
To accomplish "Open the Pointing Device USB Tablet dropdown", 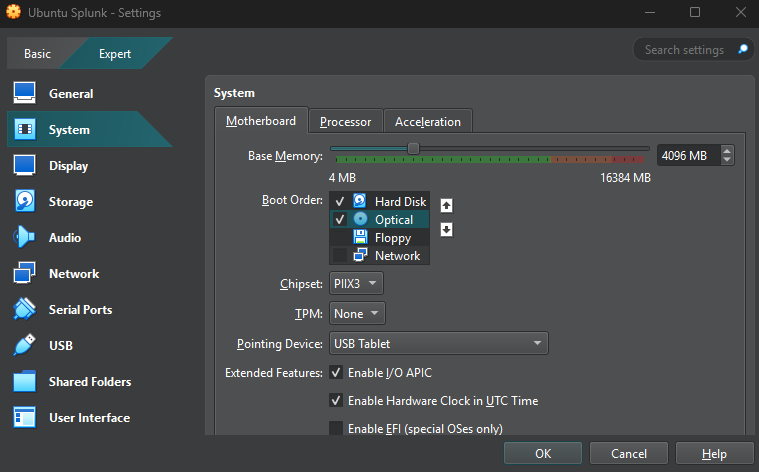I will click(x=439, y=343).
